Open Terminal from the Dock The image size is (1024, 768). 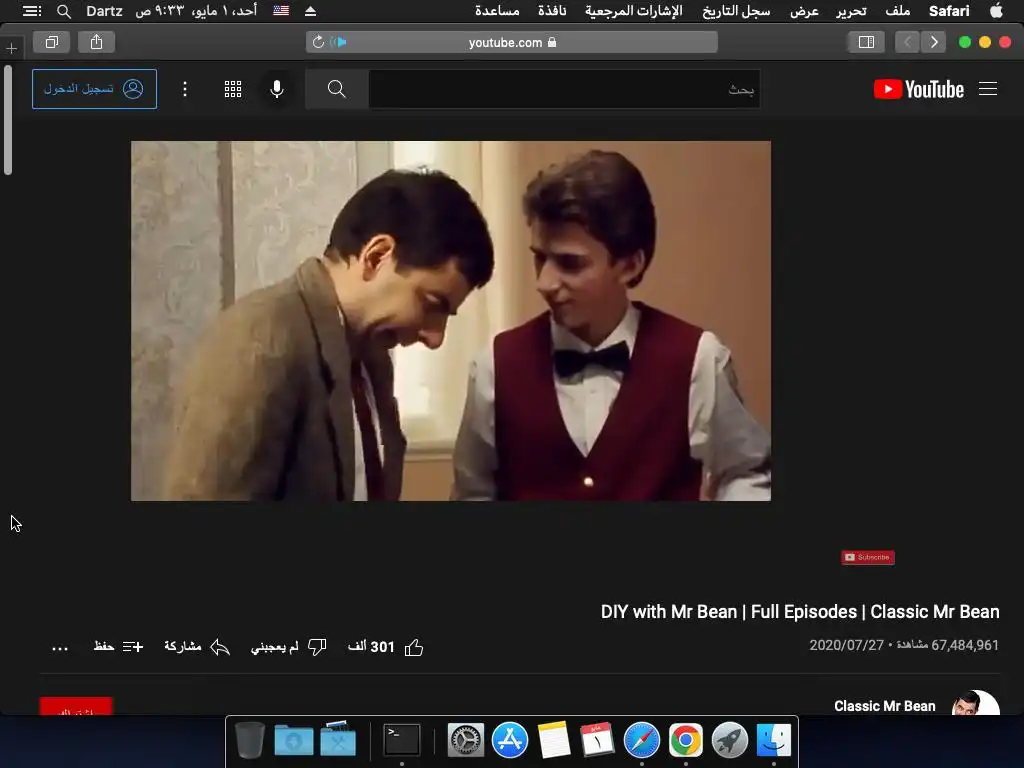point(402,740)
